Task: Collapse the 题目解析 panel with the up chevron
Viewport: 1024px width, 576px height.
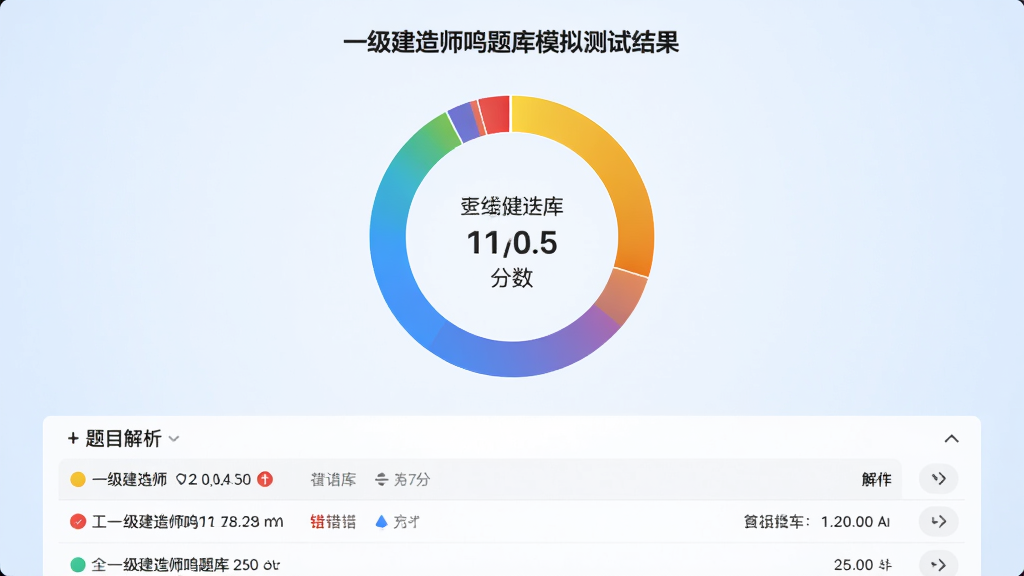Action: pos(952,439)
